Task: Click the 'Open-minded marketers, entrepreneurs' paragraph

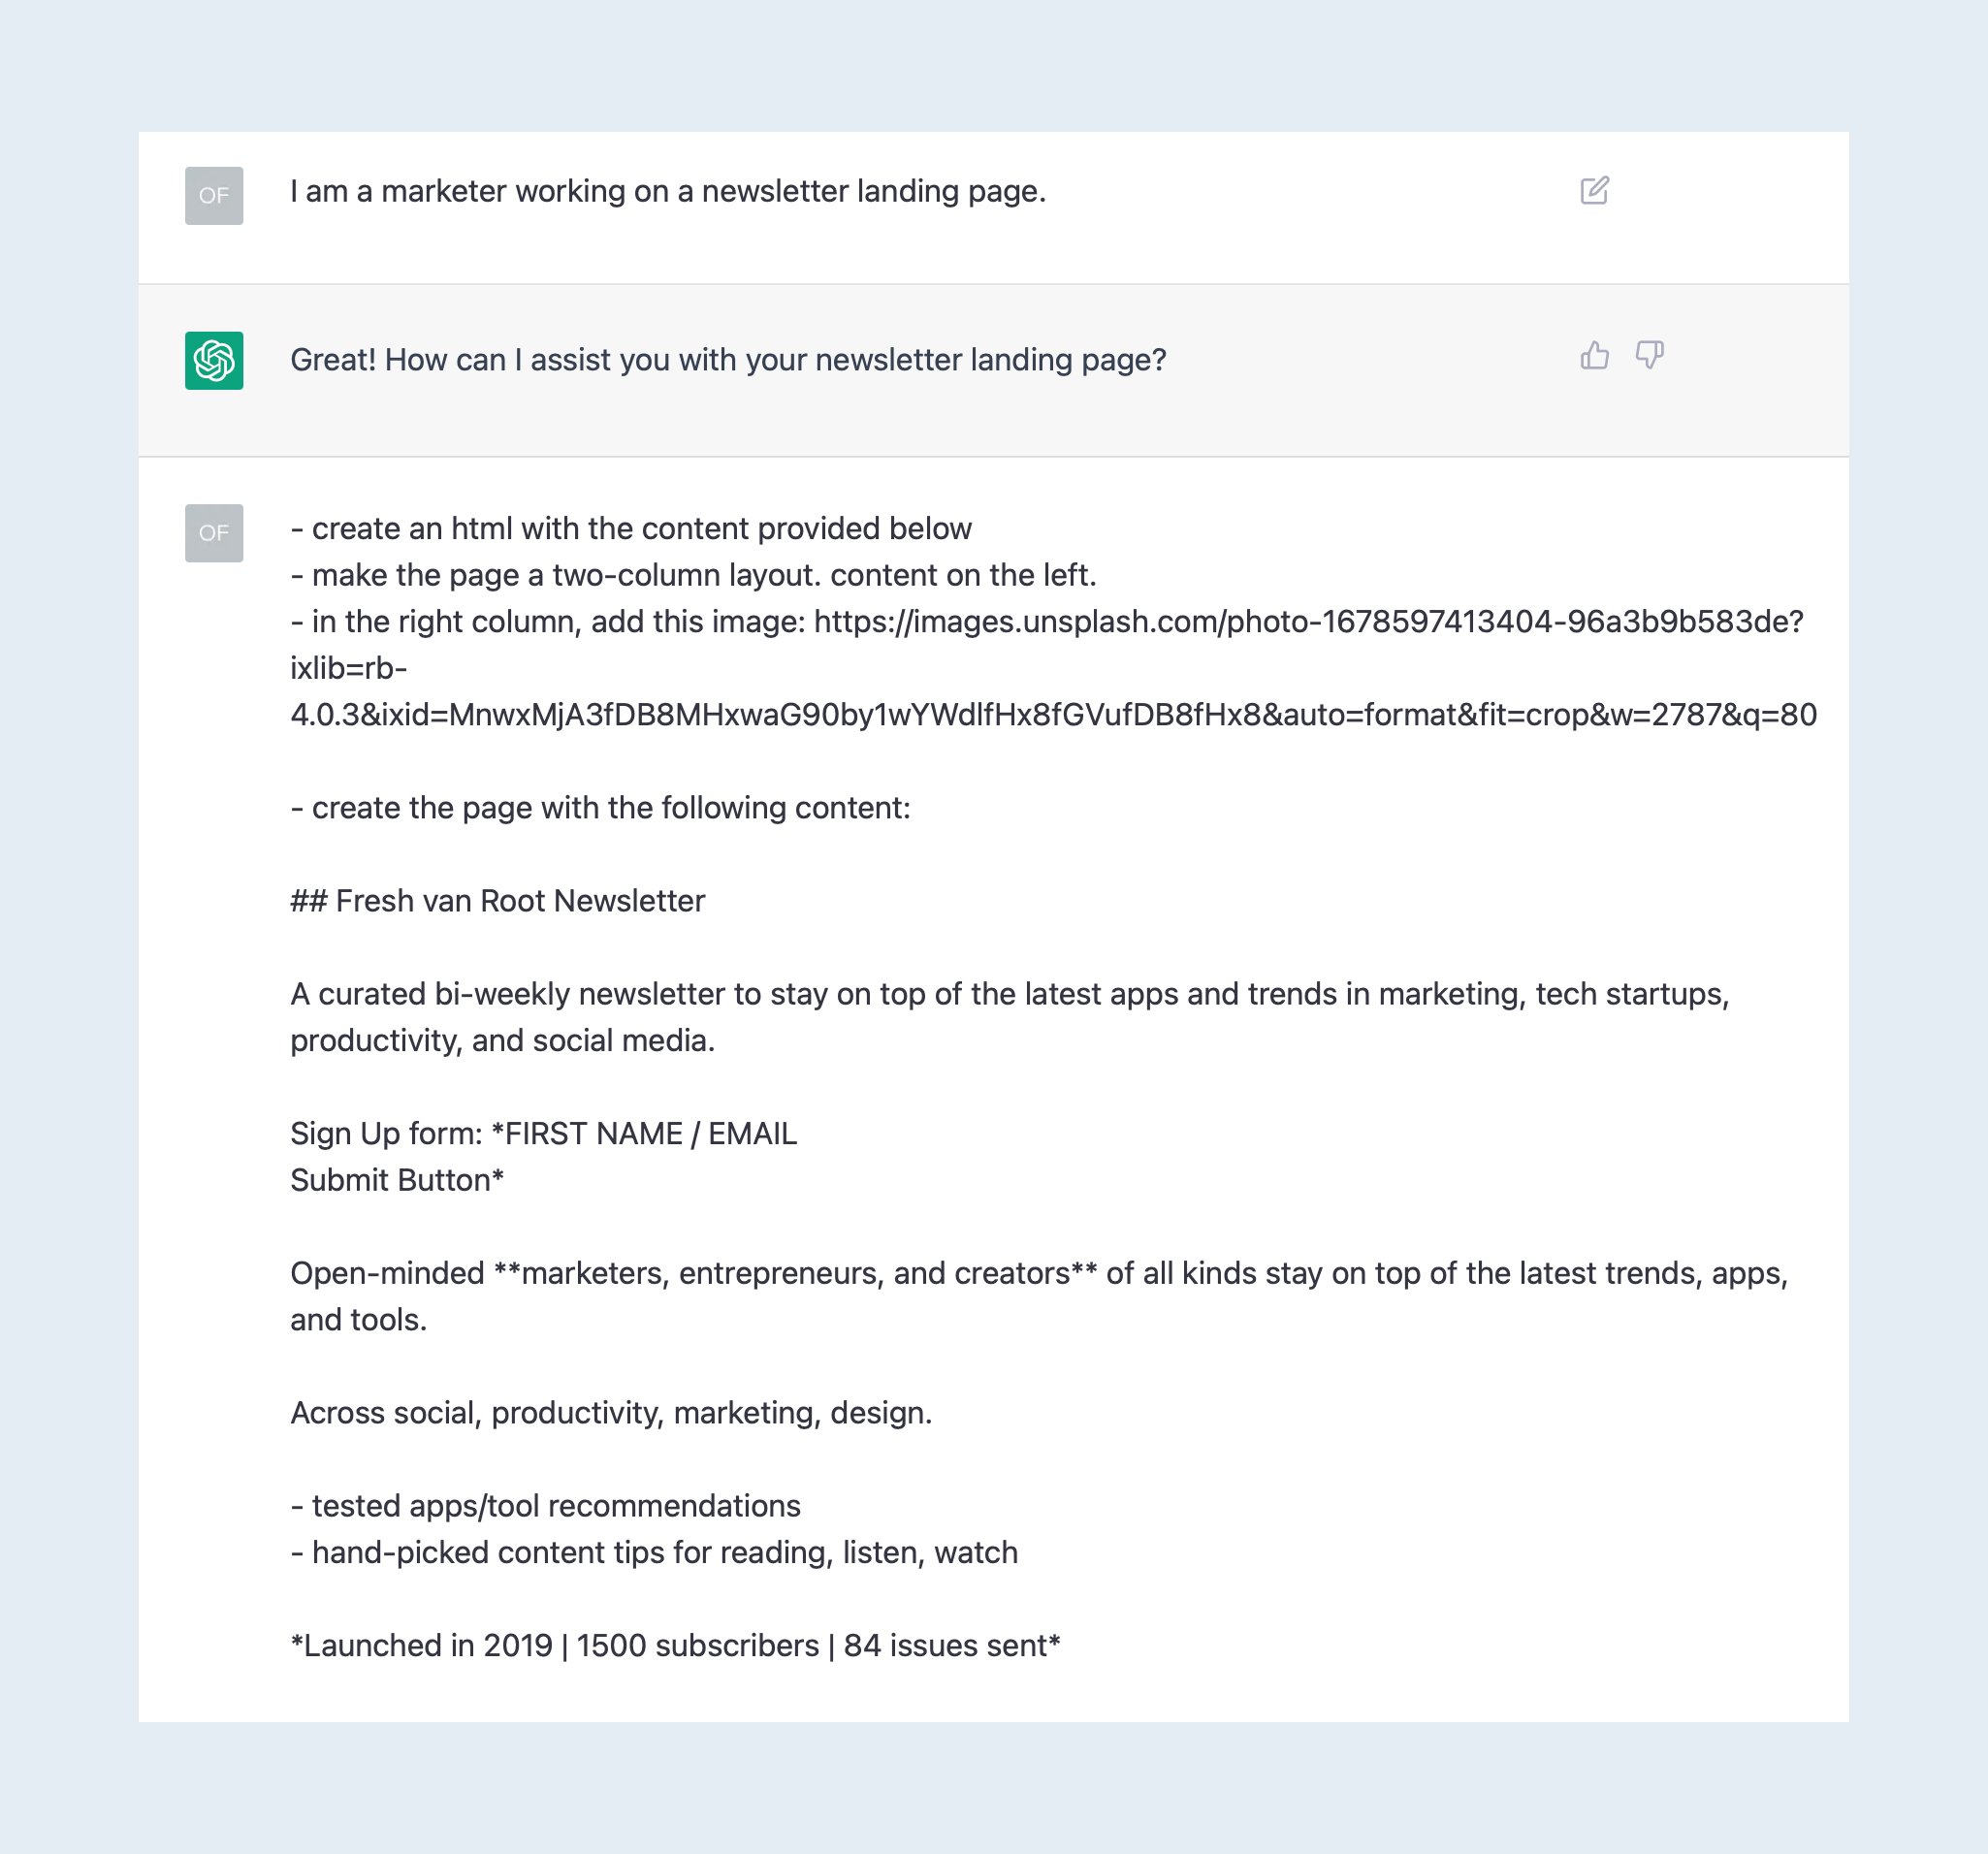Action: [1039, 1296]
